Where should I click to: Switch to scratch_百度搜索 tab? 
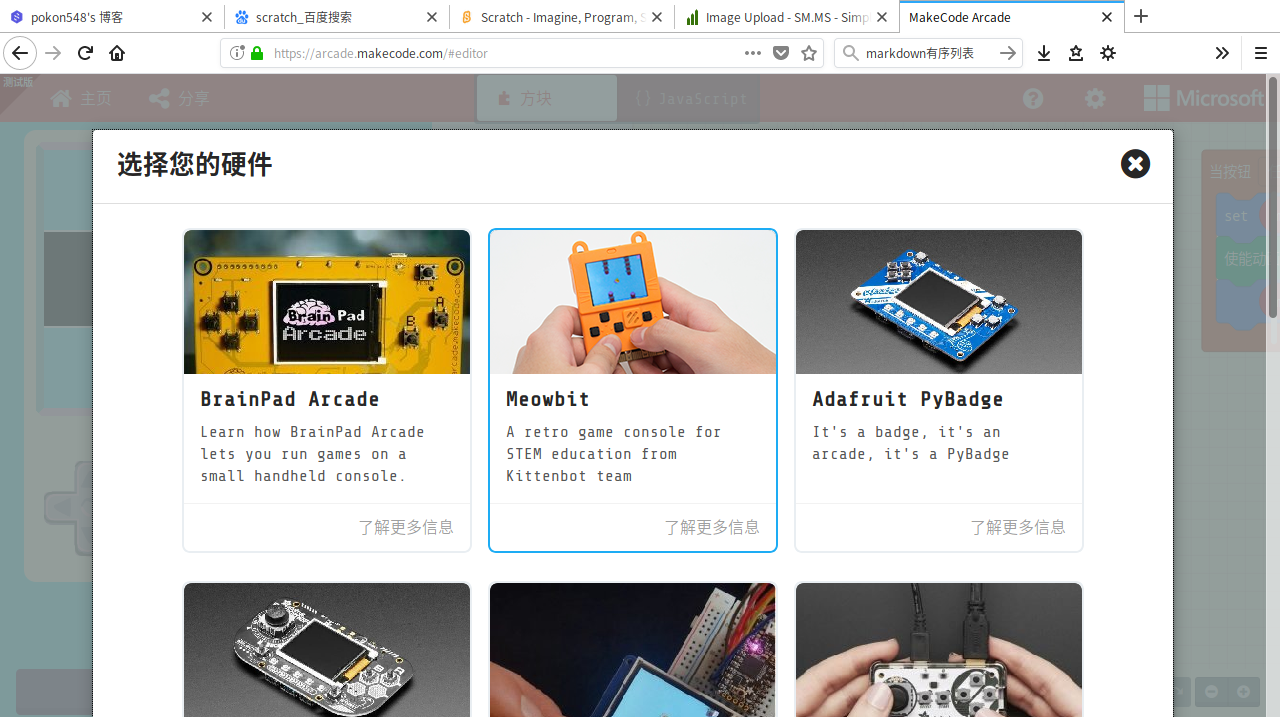pyautogui.click(x=337, y=17)
